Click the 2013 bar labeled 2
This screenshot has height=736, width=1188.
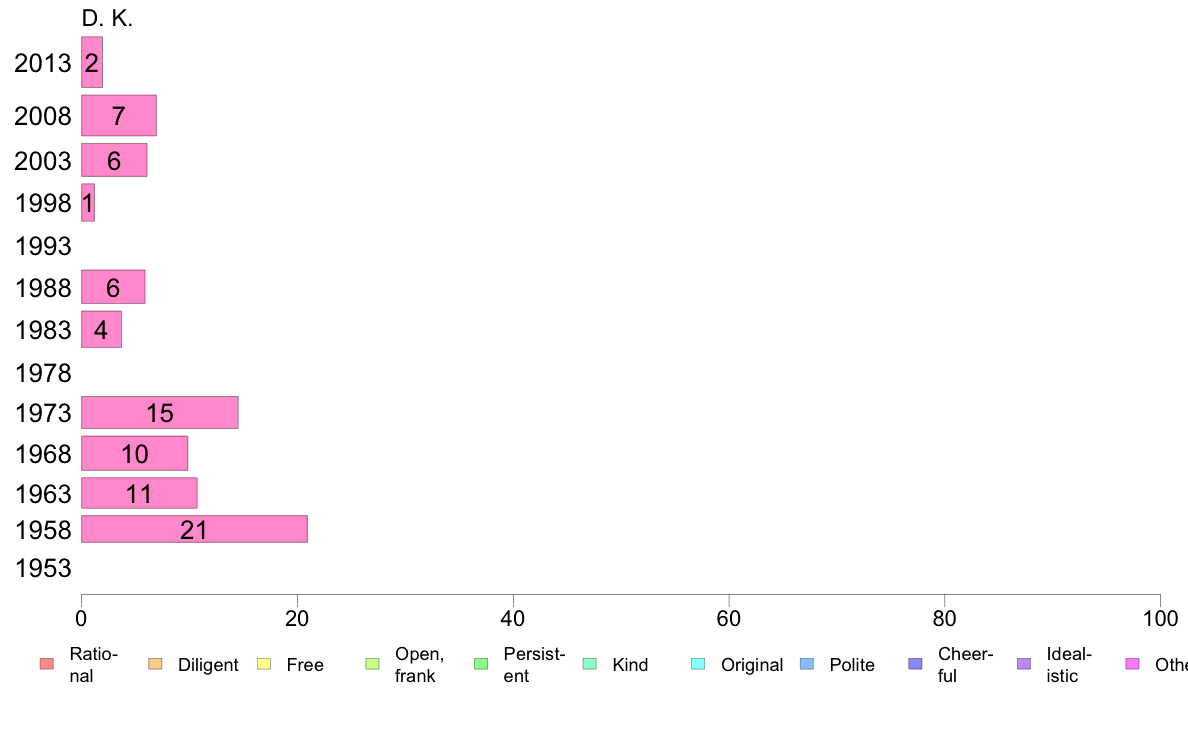92,62
